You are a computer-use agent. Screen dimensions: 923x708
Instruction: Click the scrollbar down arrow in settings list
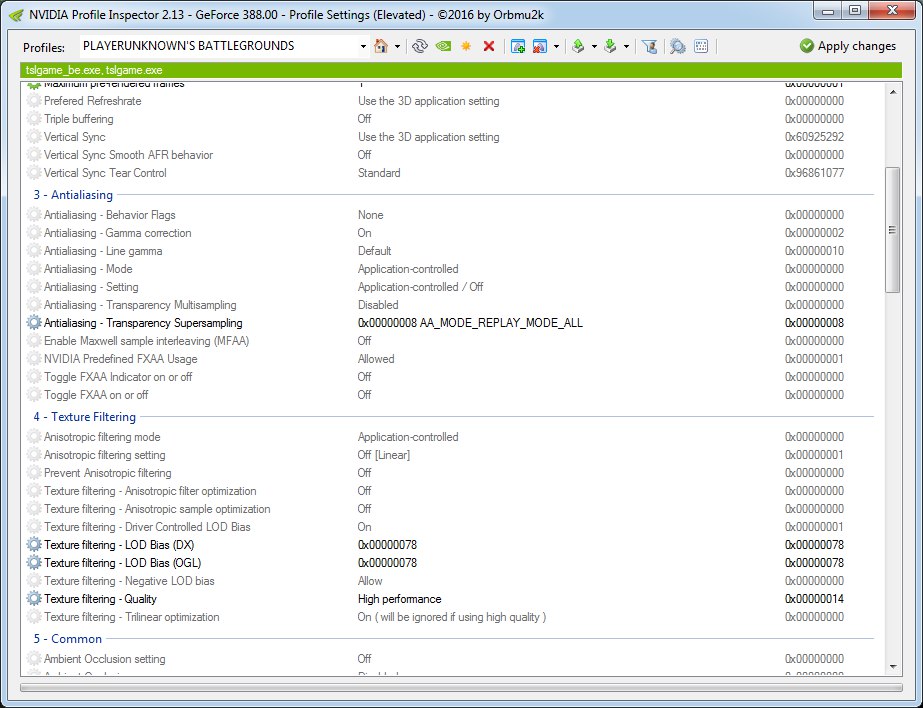pyautogui.click(x=893, y=667)
